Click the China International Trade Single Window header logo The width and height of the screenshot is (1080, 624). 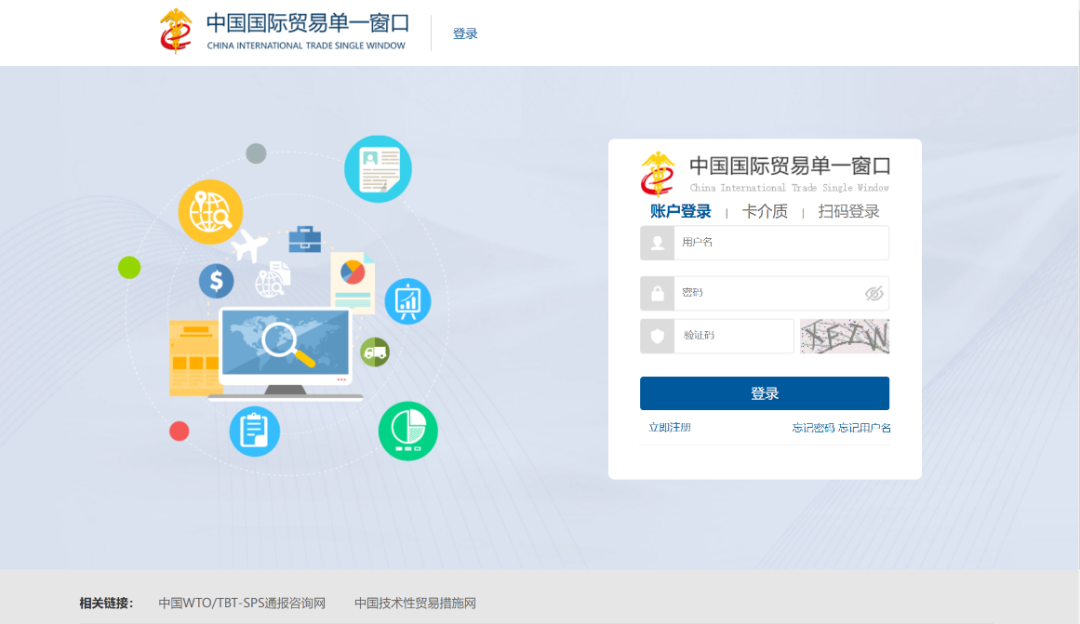[284, 31]
